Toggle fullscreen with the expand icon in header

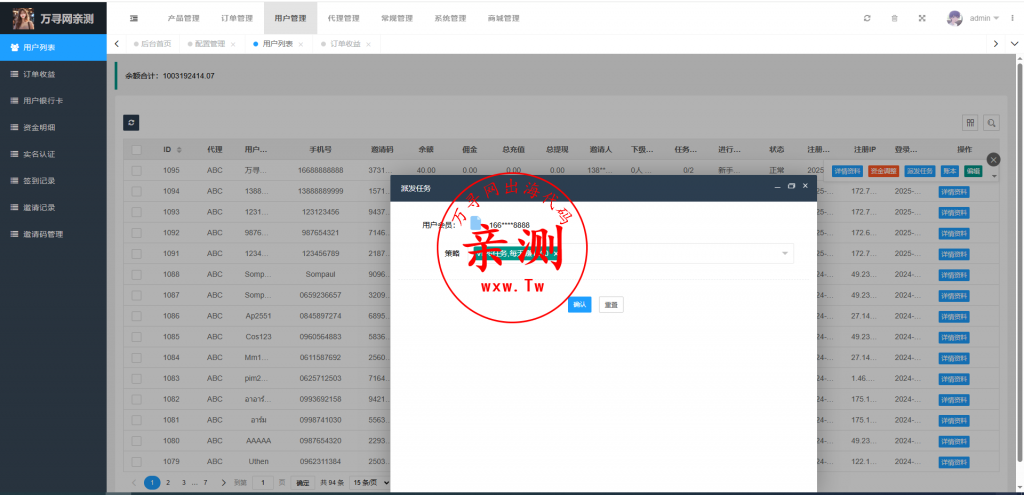[922, 18]
